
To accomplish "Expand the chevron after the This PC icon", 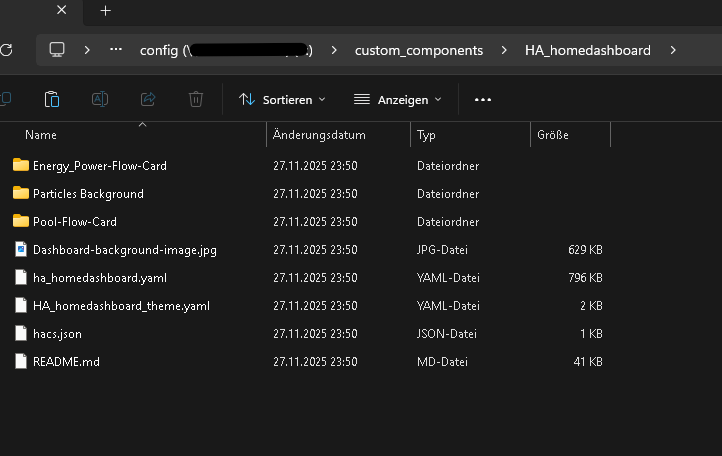I will pyautogui.click(x=87, y=50).
